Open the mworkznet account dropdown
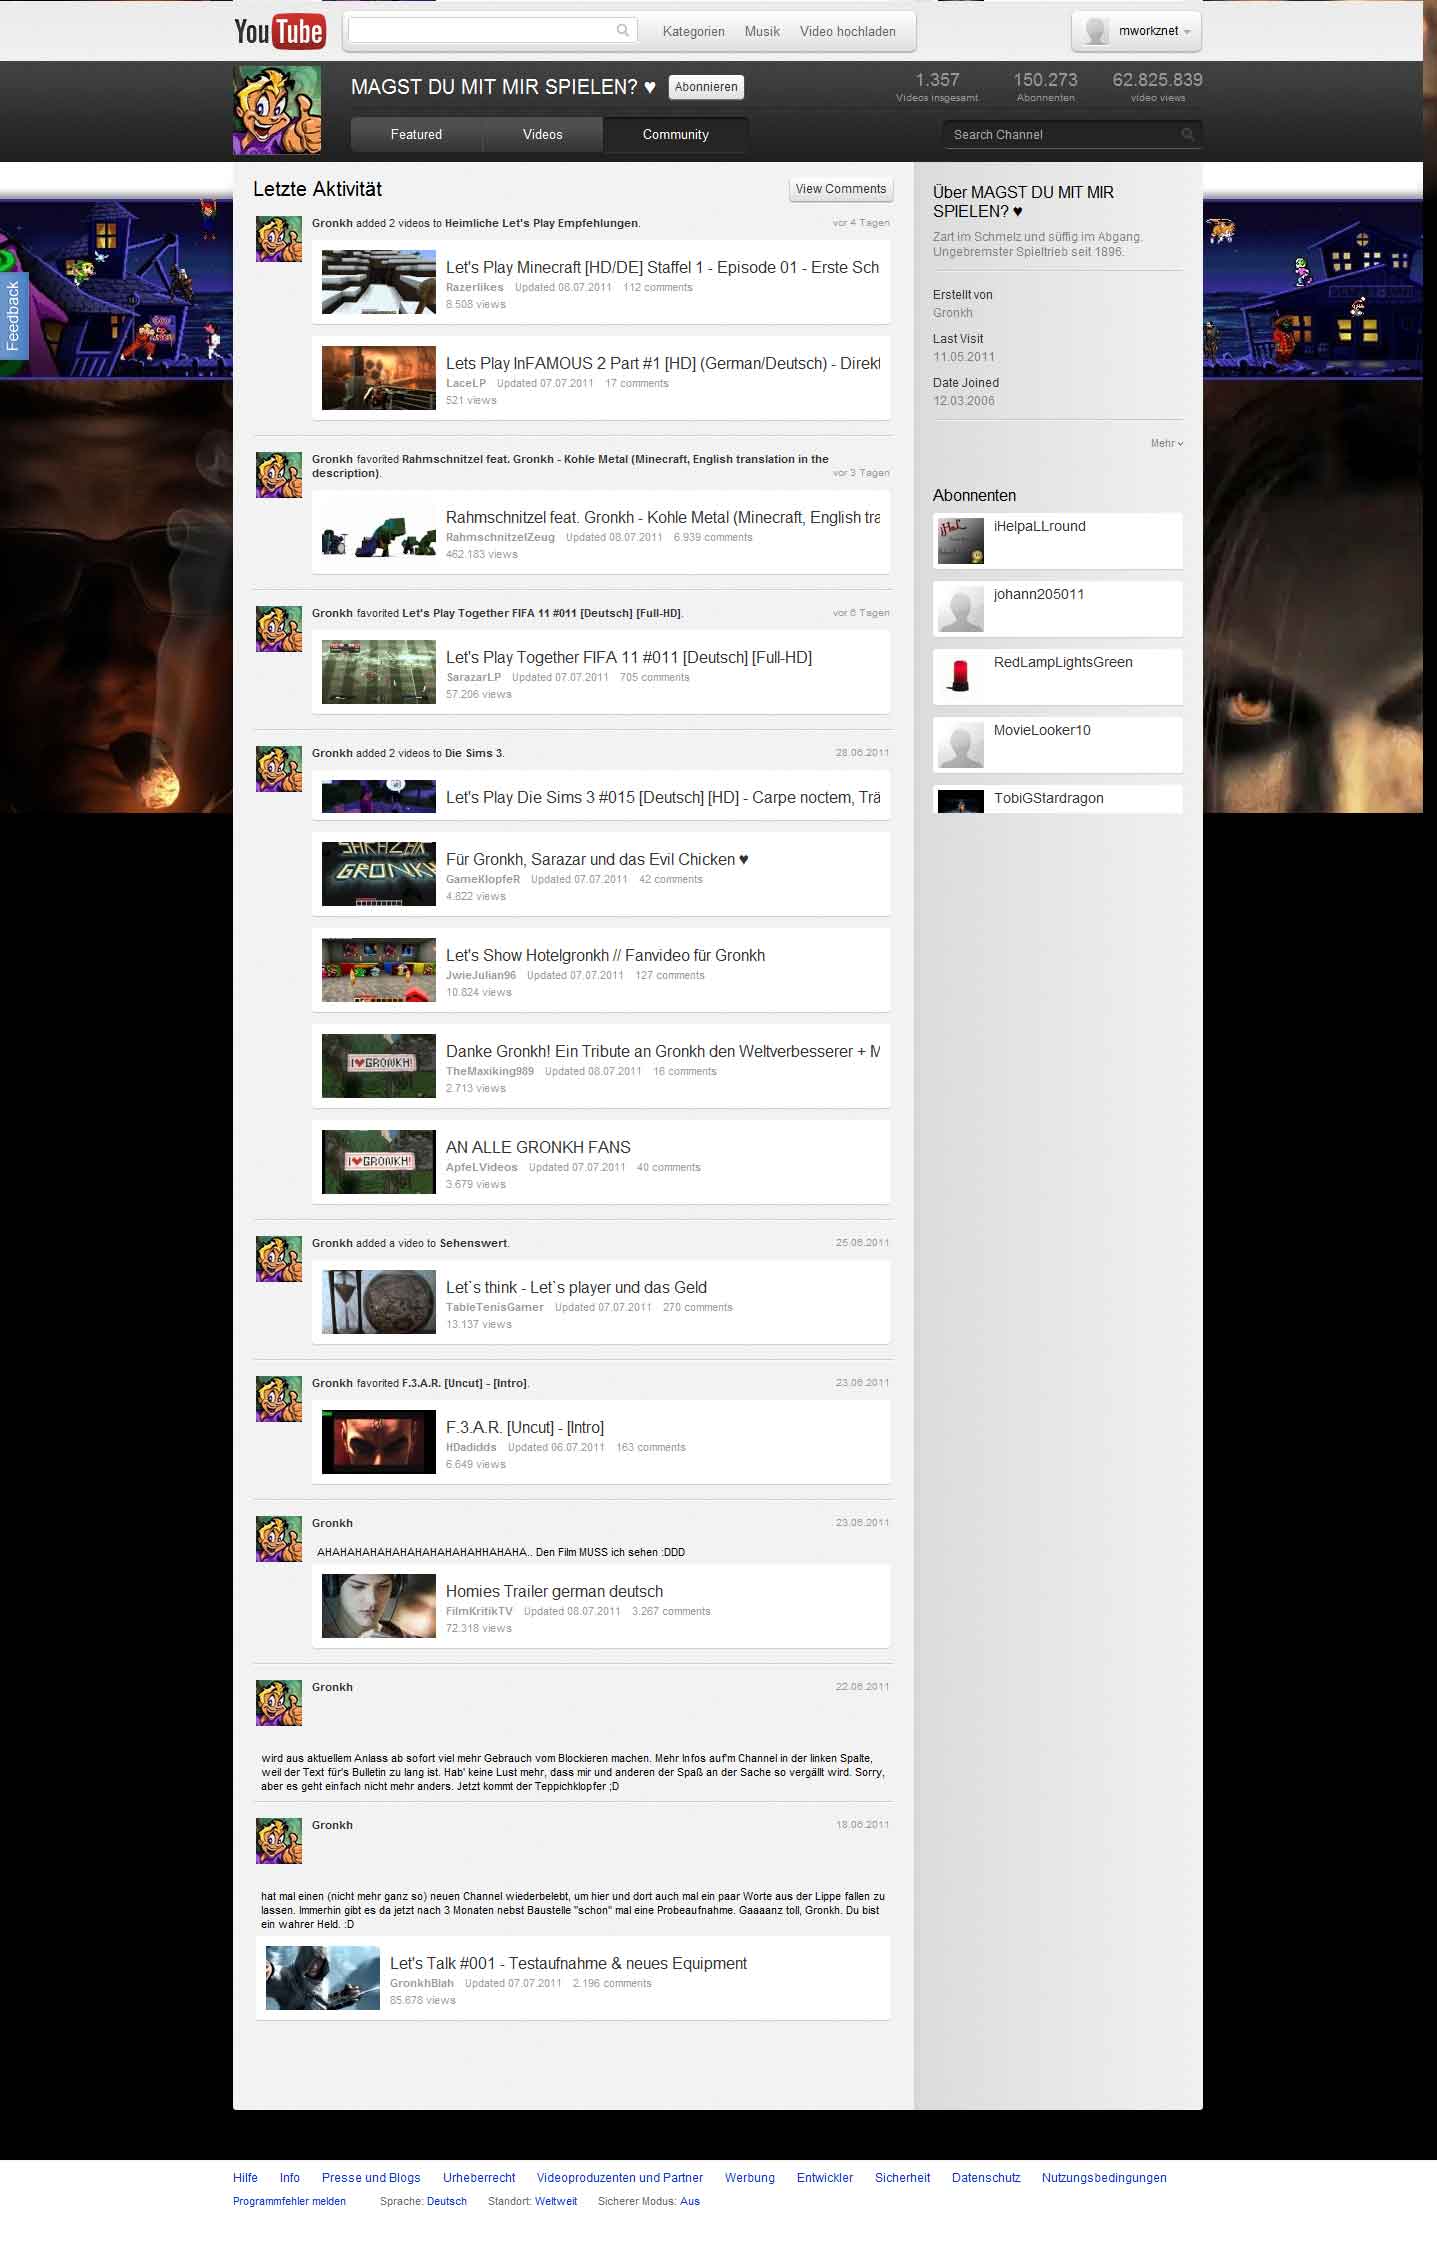The image size is (1437, 2246). 1186,32
